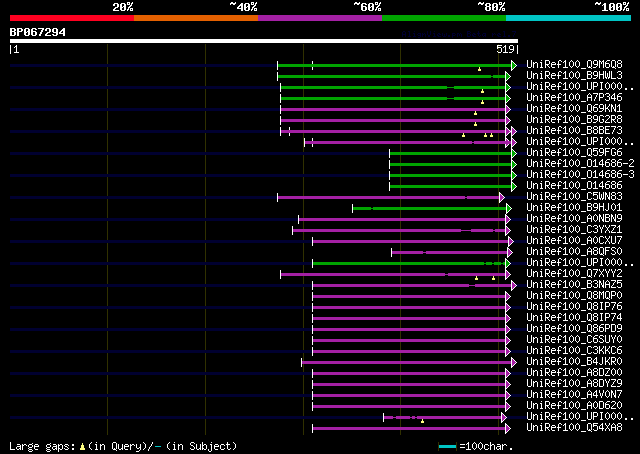Open hit UniRef100_C3YXZ1
Screen dimensions: 640x454
tap(574, 230)
